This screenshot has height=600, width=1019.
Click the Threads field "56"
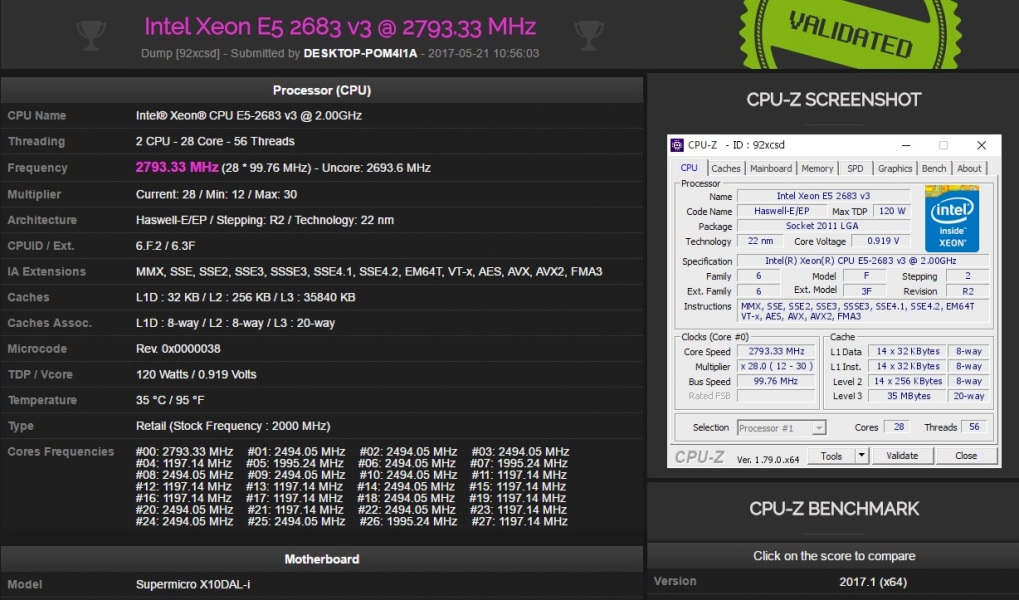[974, 427]
